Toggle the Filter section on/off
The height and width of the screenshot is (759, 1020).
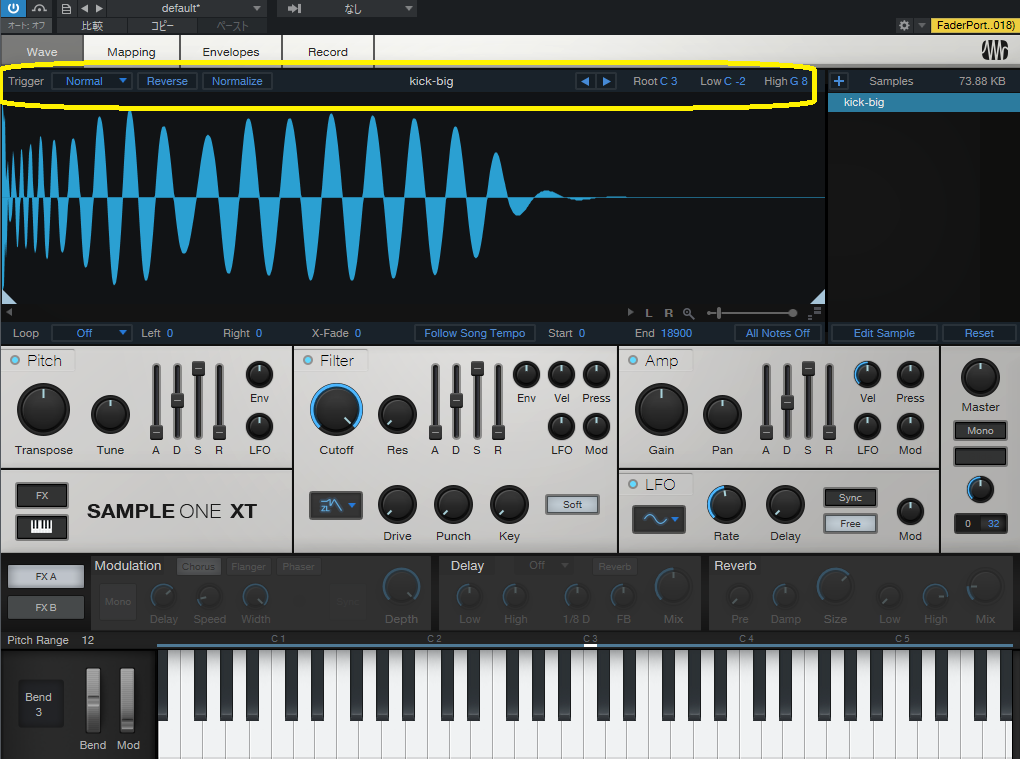click(308, 360)
